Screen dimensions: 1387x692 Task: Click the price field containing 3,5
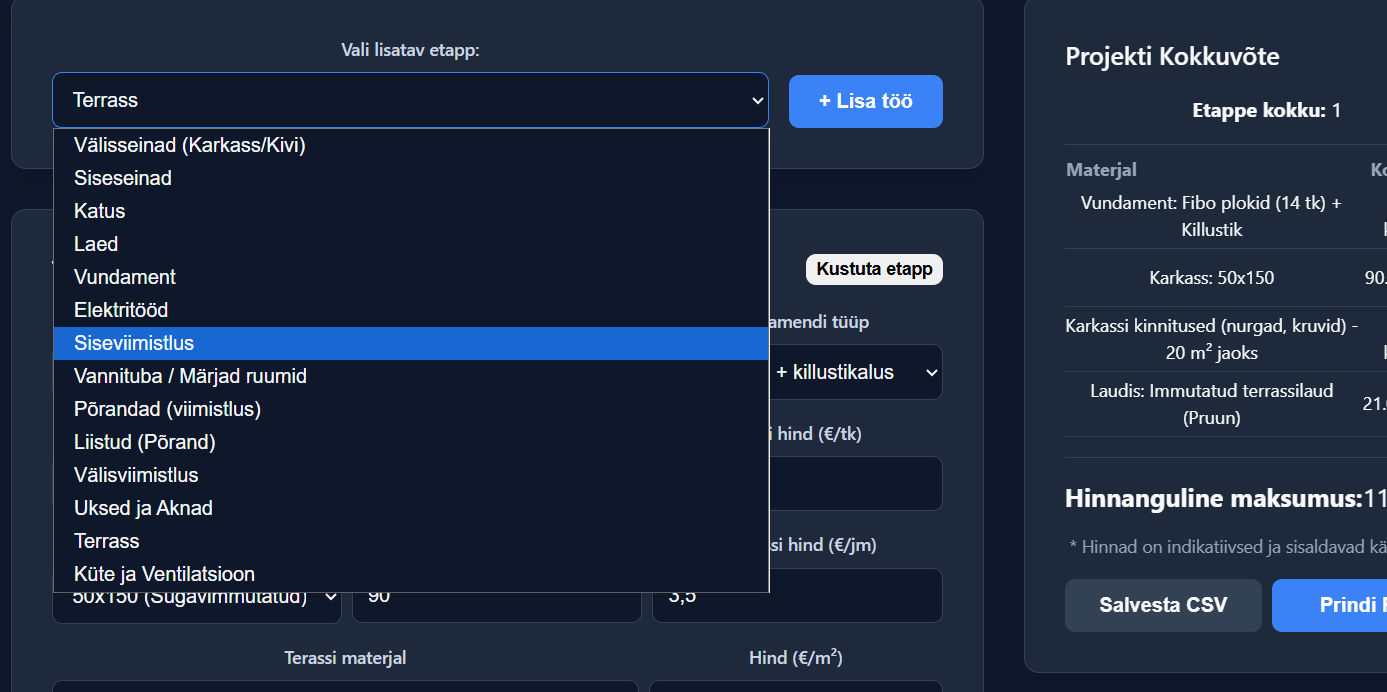tap(797, 597)
